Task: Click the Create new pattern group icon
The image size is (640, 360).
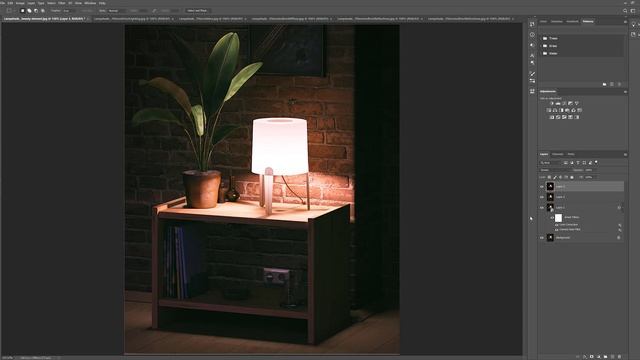Action: [x=604, y=84]
